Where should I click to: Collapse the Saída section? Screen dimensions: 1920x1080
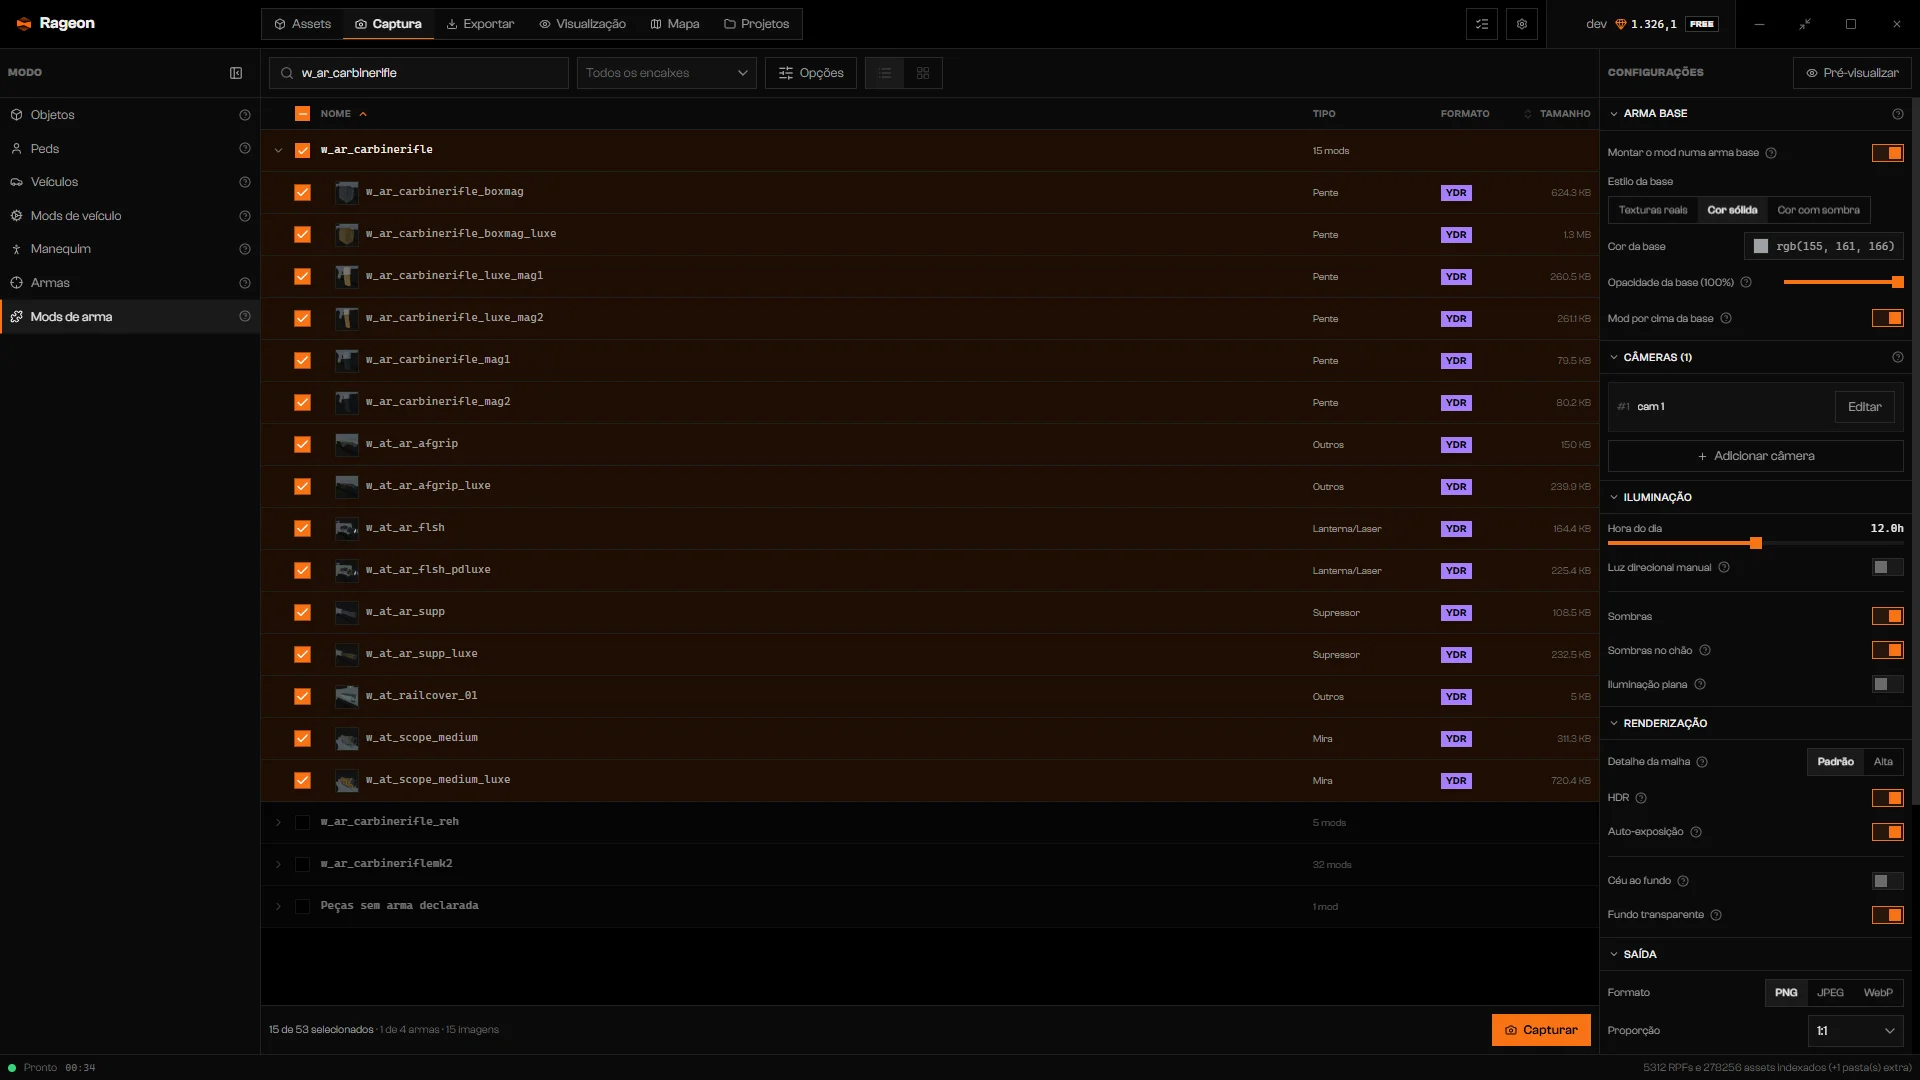1614,954
